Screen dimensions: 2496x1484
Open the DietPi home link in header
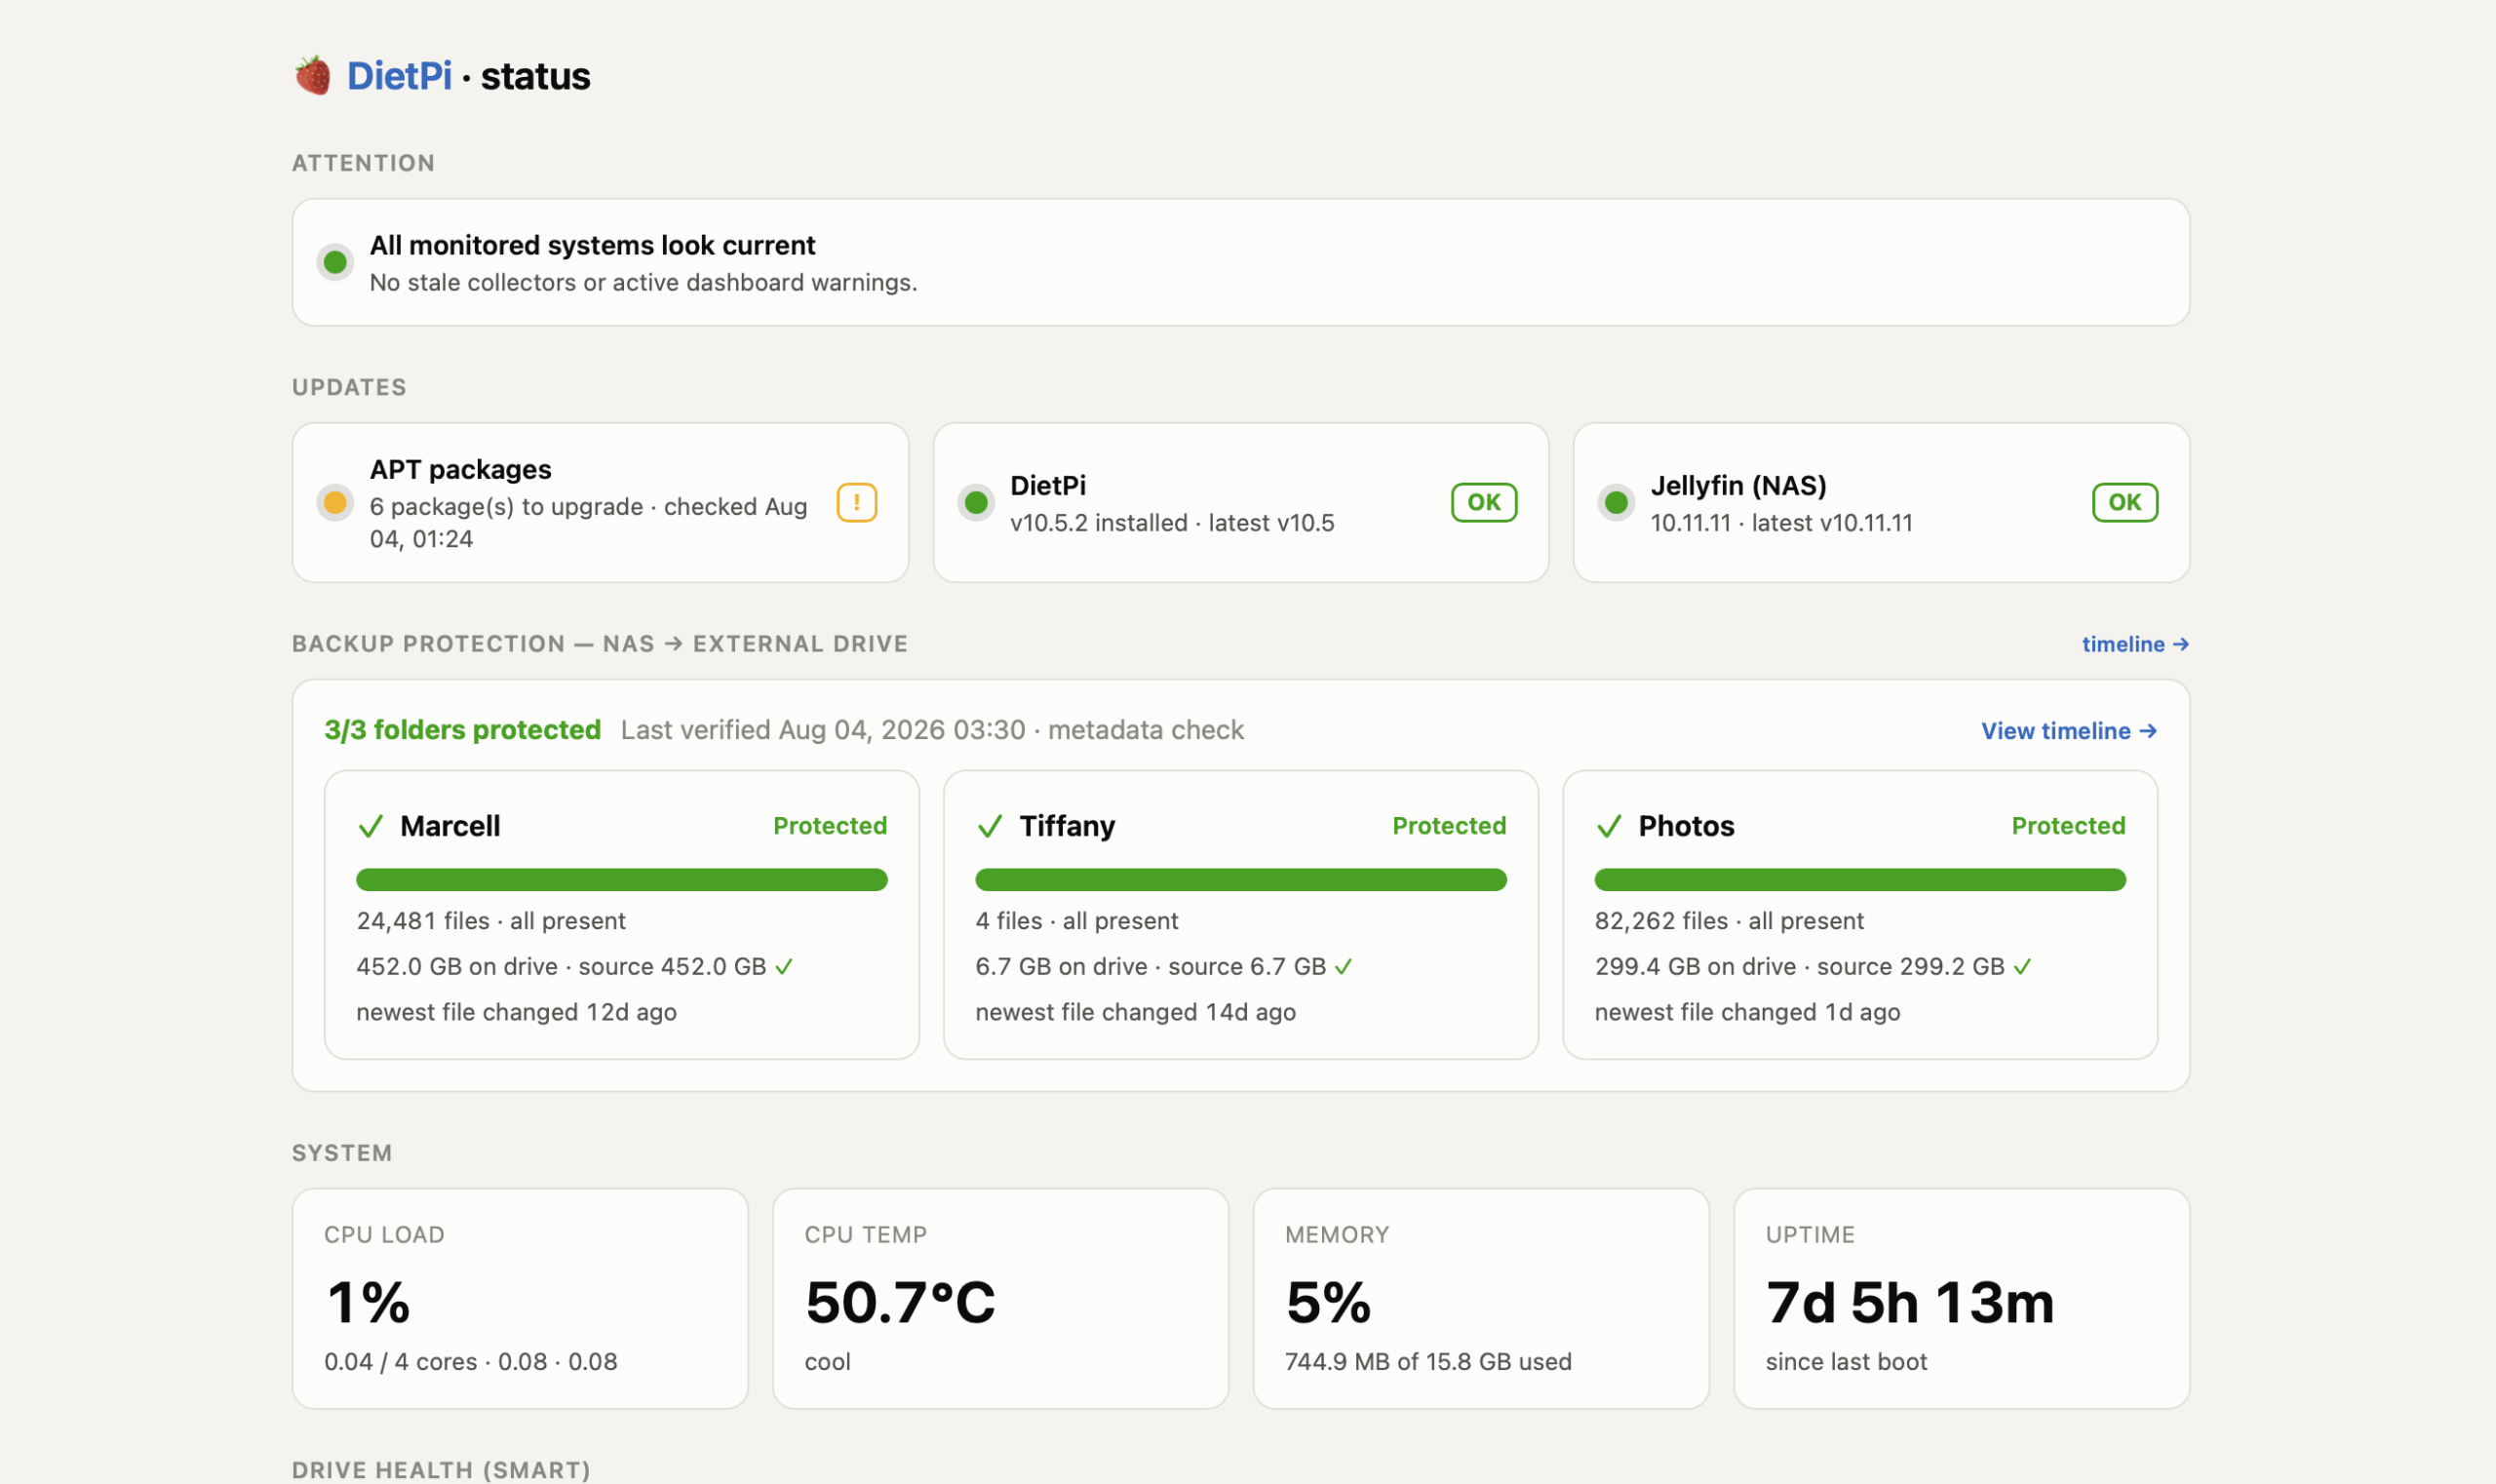pos(399,76)
